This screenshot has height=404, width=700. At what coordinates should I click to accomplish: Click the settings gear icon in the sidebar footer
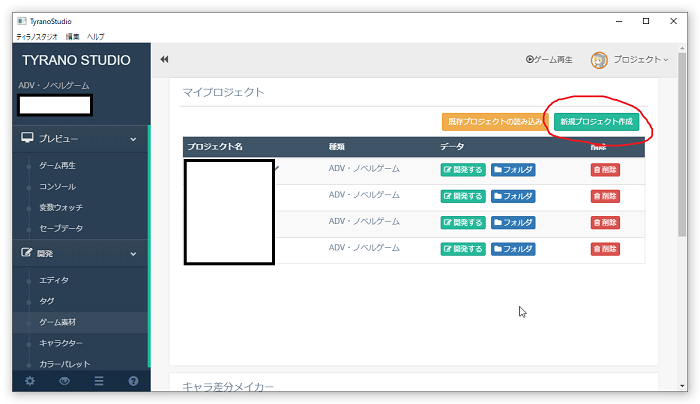pos(30,381)
